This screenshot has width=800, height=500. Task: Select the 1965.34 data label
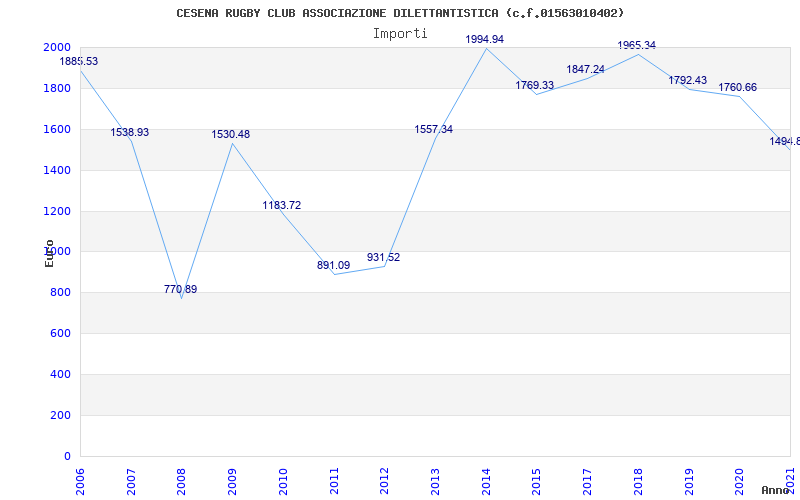coord(636,45)
